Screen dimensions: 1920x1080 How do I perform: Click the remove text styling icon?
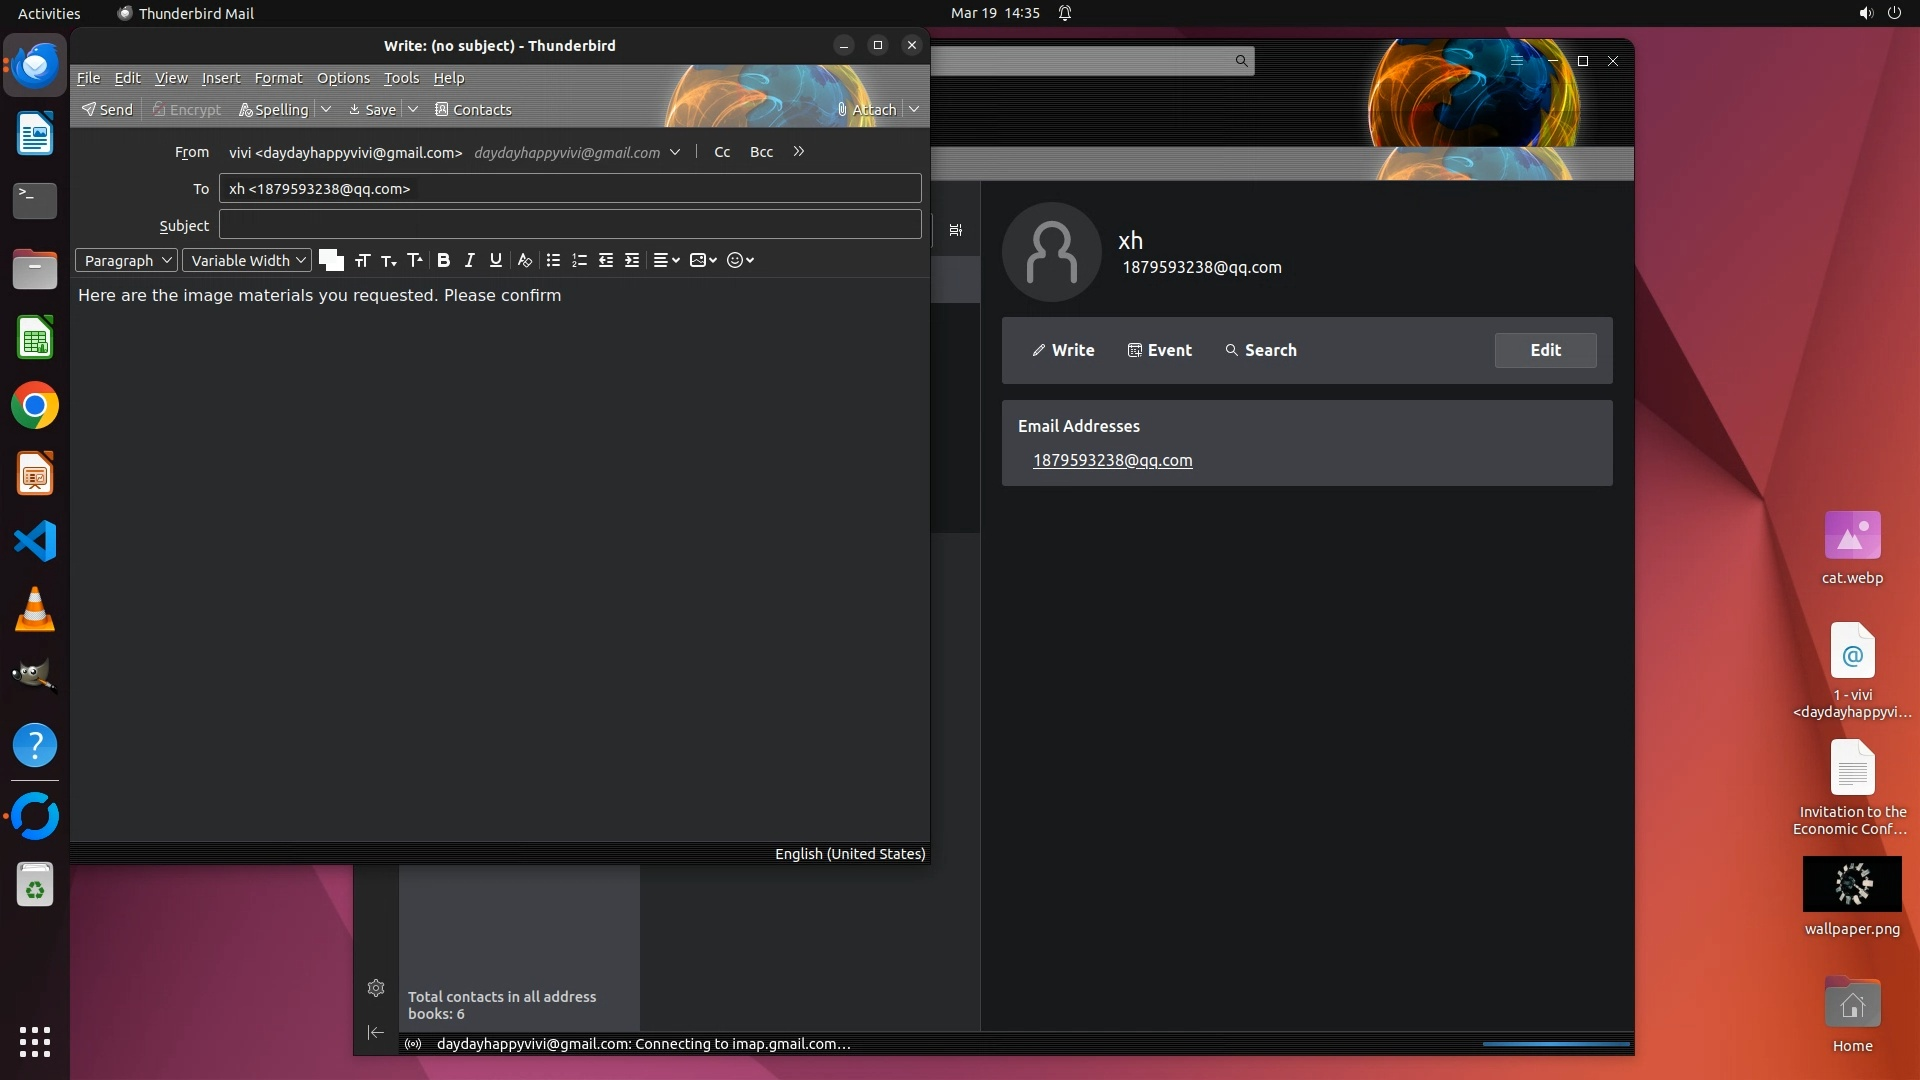coord(524,260)
